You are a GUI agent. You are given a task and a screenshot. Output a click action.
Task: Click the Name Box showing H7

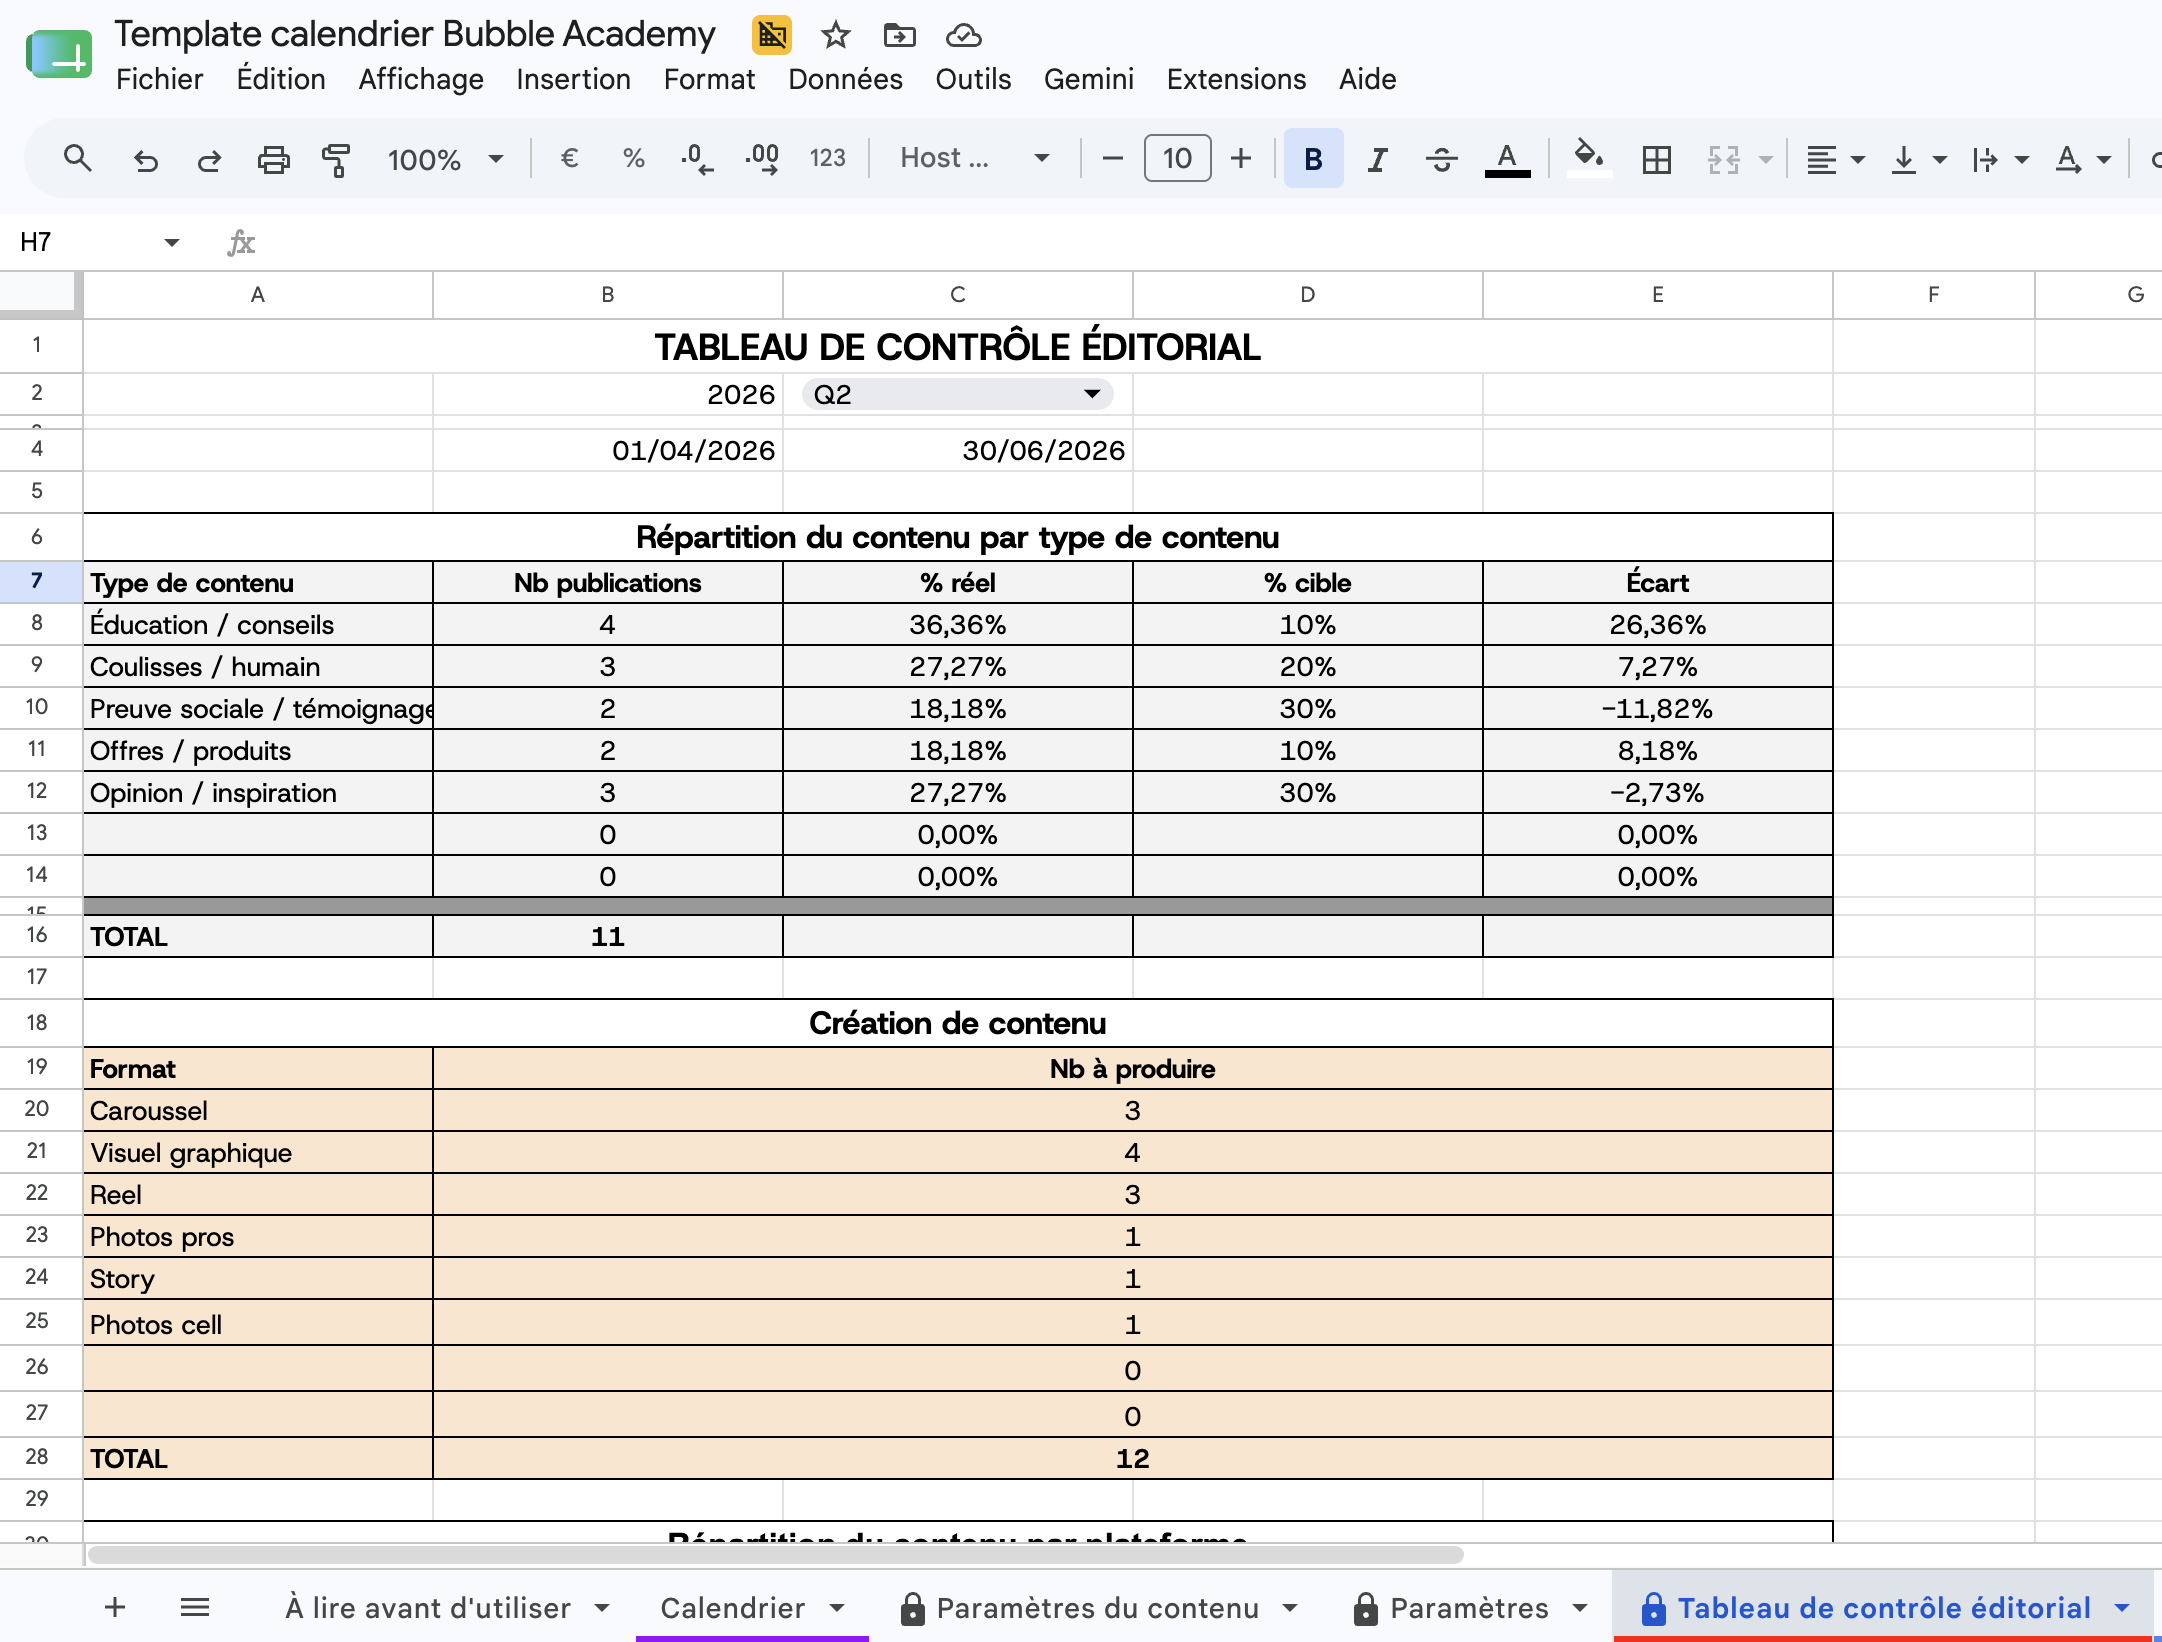click(85, 242)
